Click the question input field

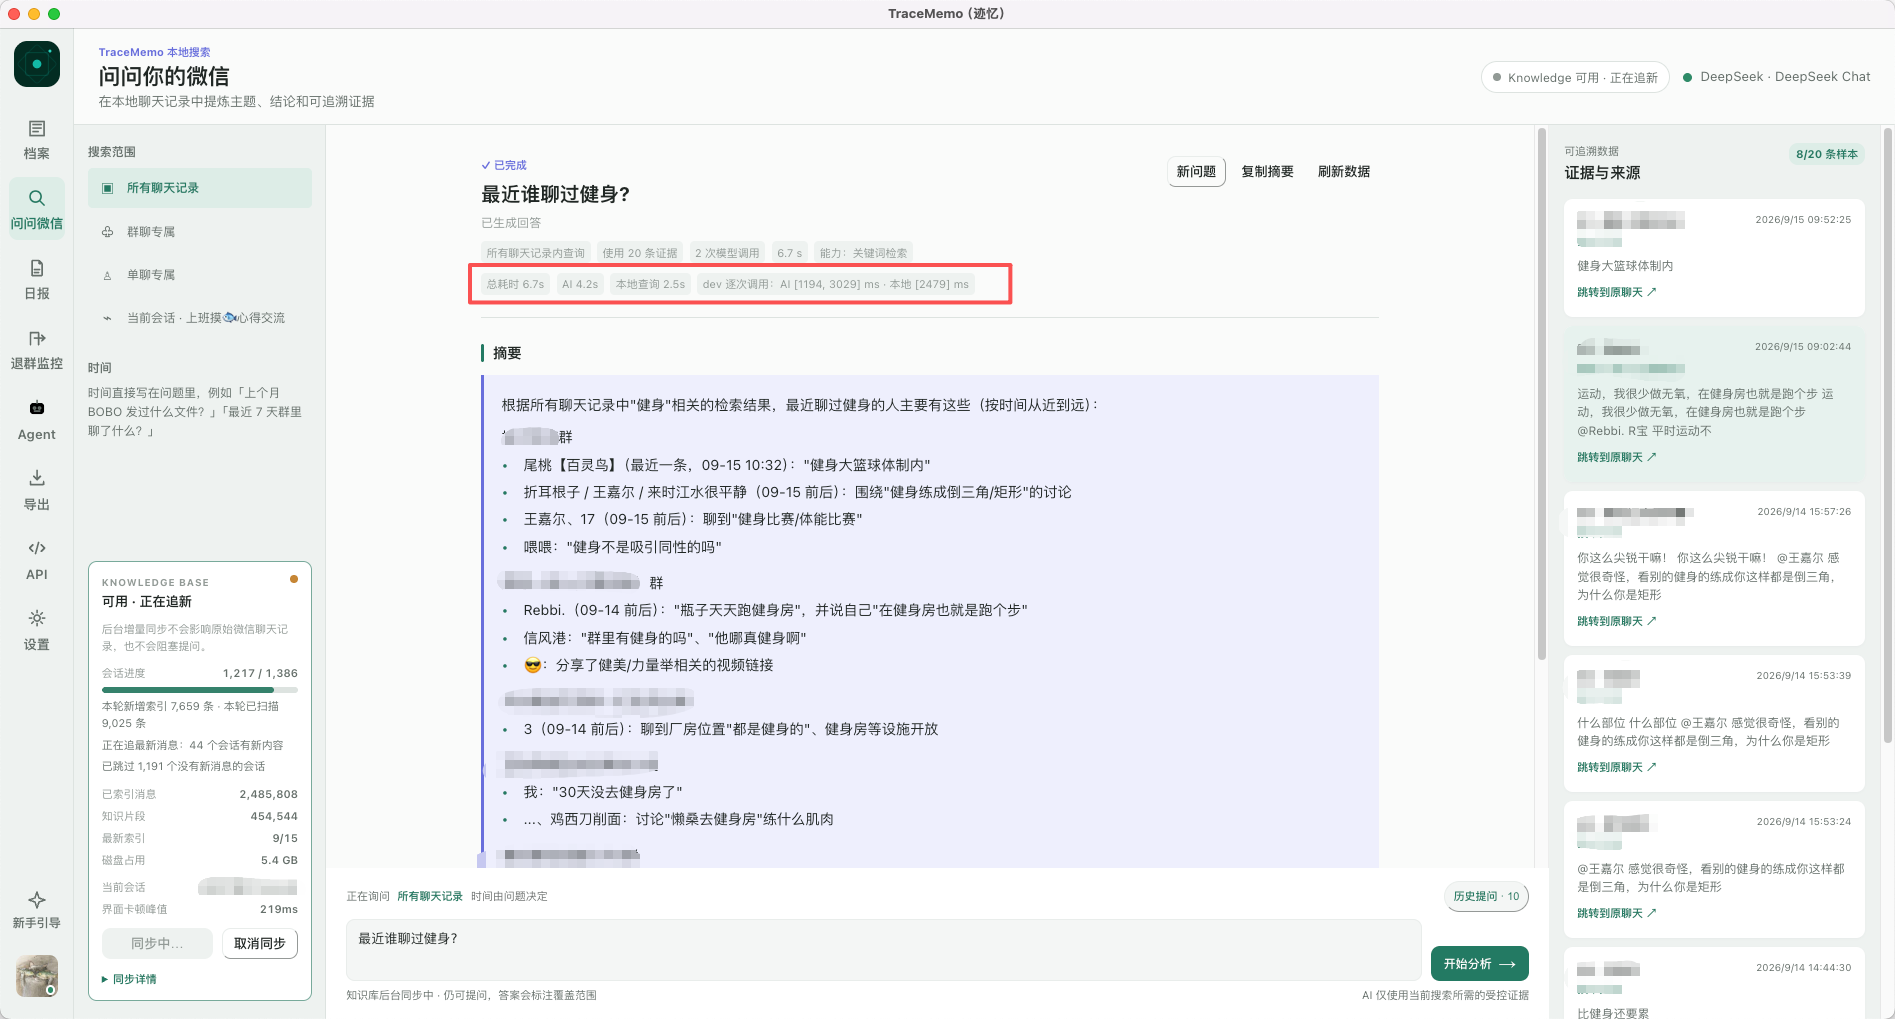(883, 950)
